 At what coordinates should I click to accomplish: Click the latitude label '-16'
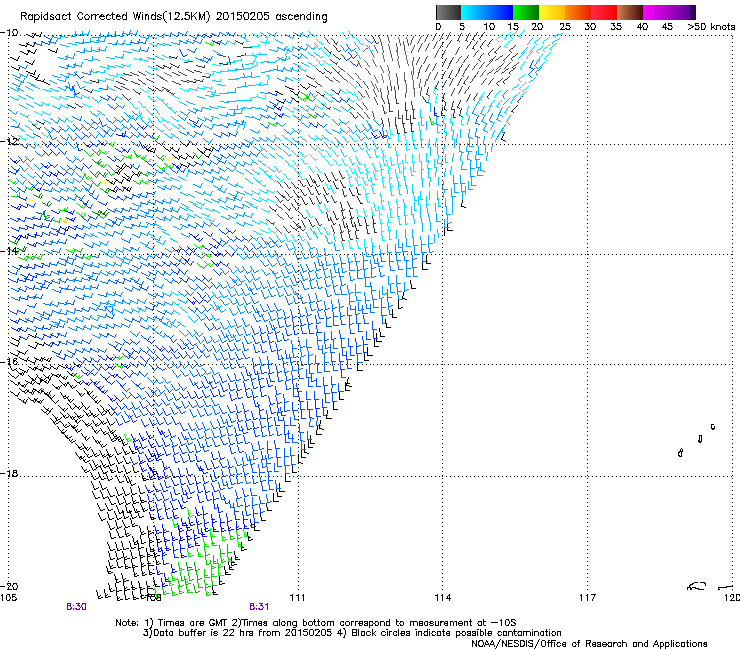[x=9, y=362]
